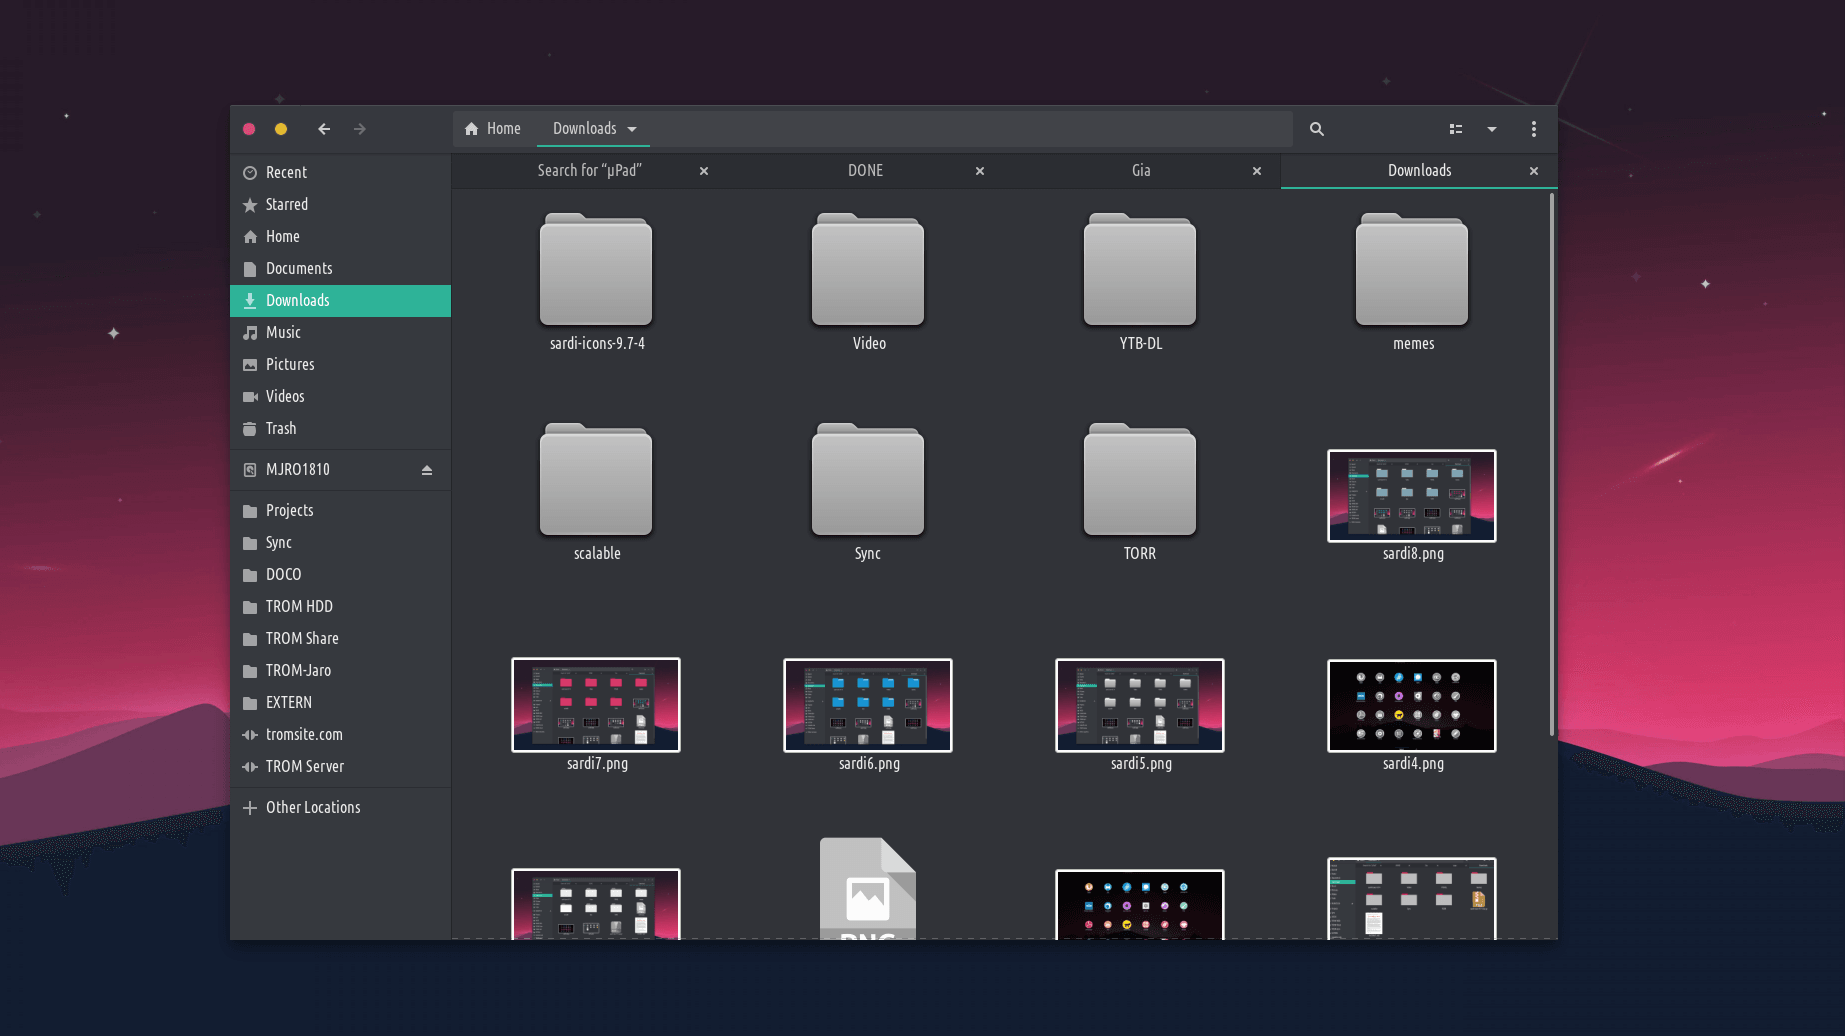Select the sardi4.png thumbnail
1845x1036 pixels.
(x=1411, y=706)
